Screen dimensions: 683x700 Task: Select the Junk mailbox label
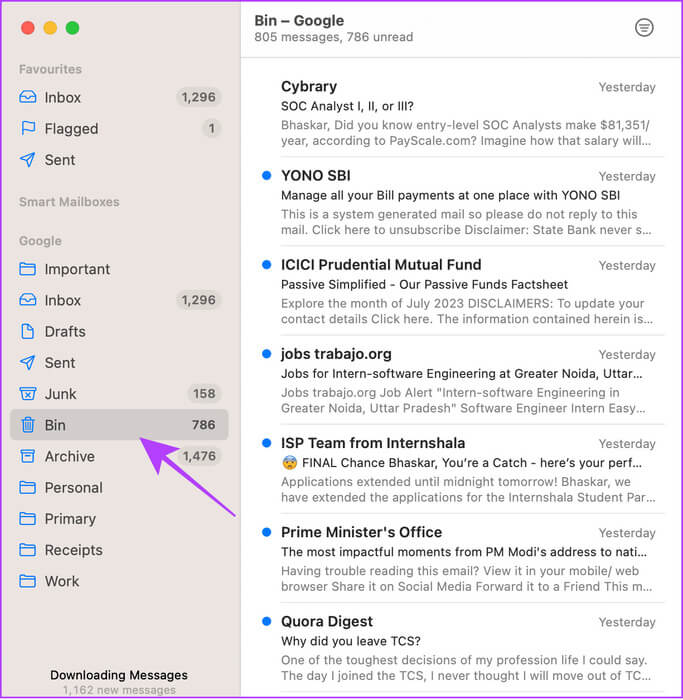click(60, 394)
